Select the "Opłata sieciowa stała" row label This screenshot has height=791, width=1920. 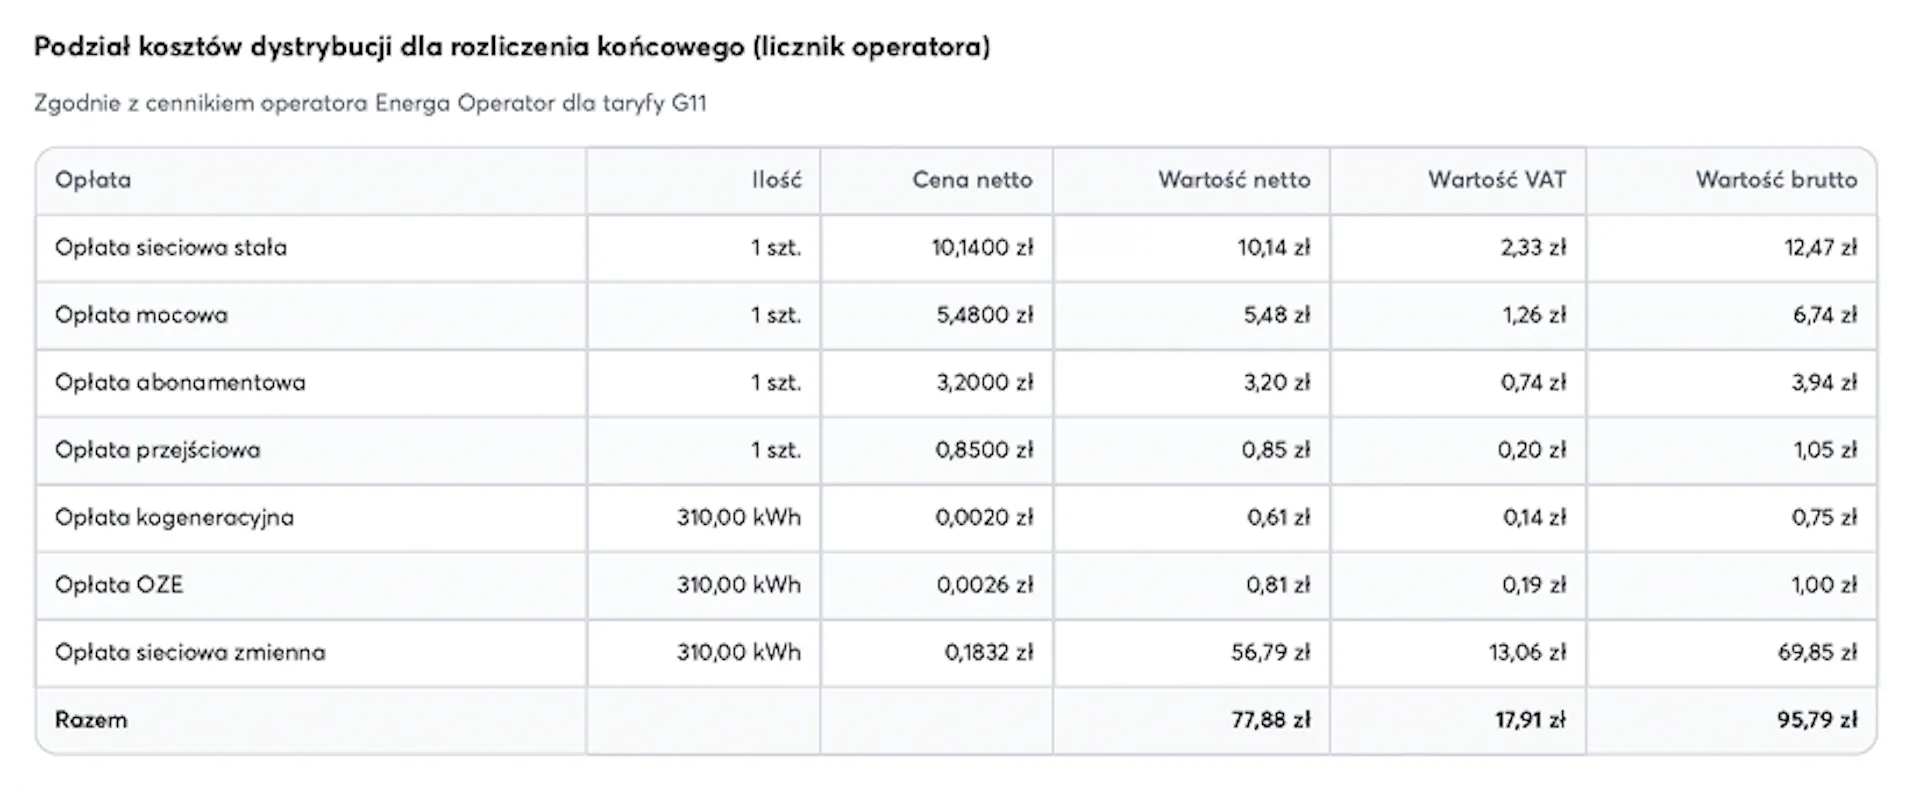tap(171, 248)
